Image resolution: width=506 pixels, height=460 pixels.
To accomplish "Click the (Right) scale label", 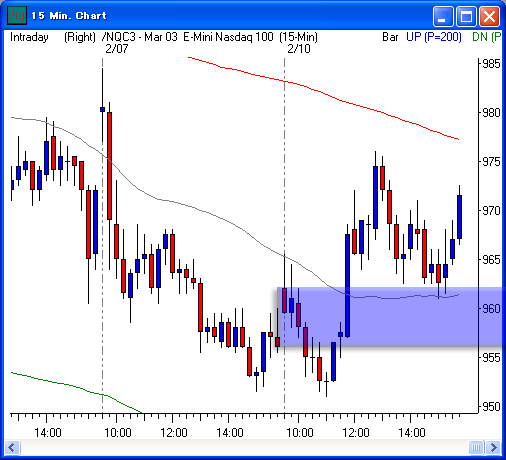I will 80,37.
